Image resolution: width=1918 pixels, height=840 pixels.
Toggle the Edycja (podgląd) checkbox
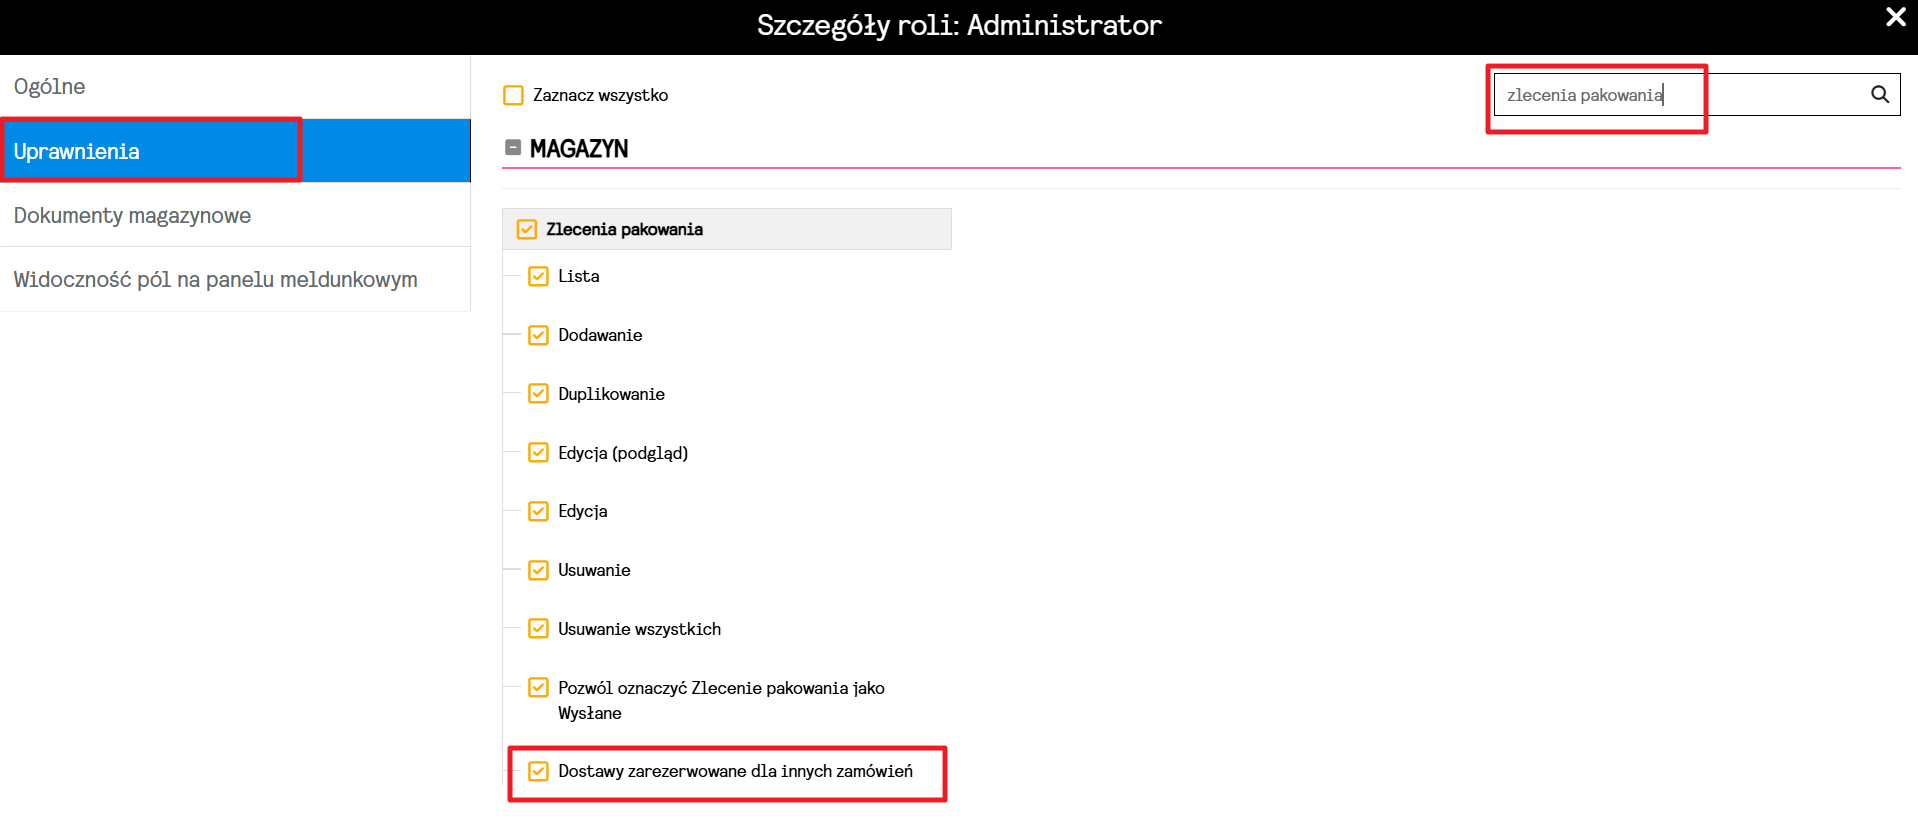538,453
